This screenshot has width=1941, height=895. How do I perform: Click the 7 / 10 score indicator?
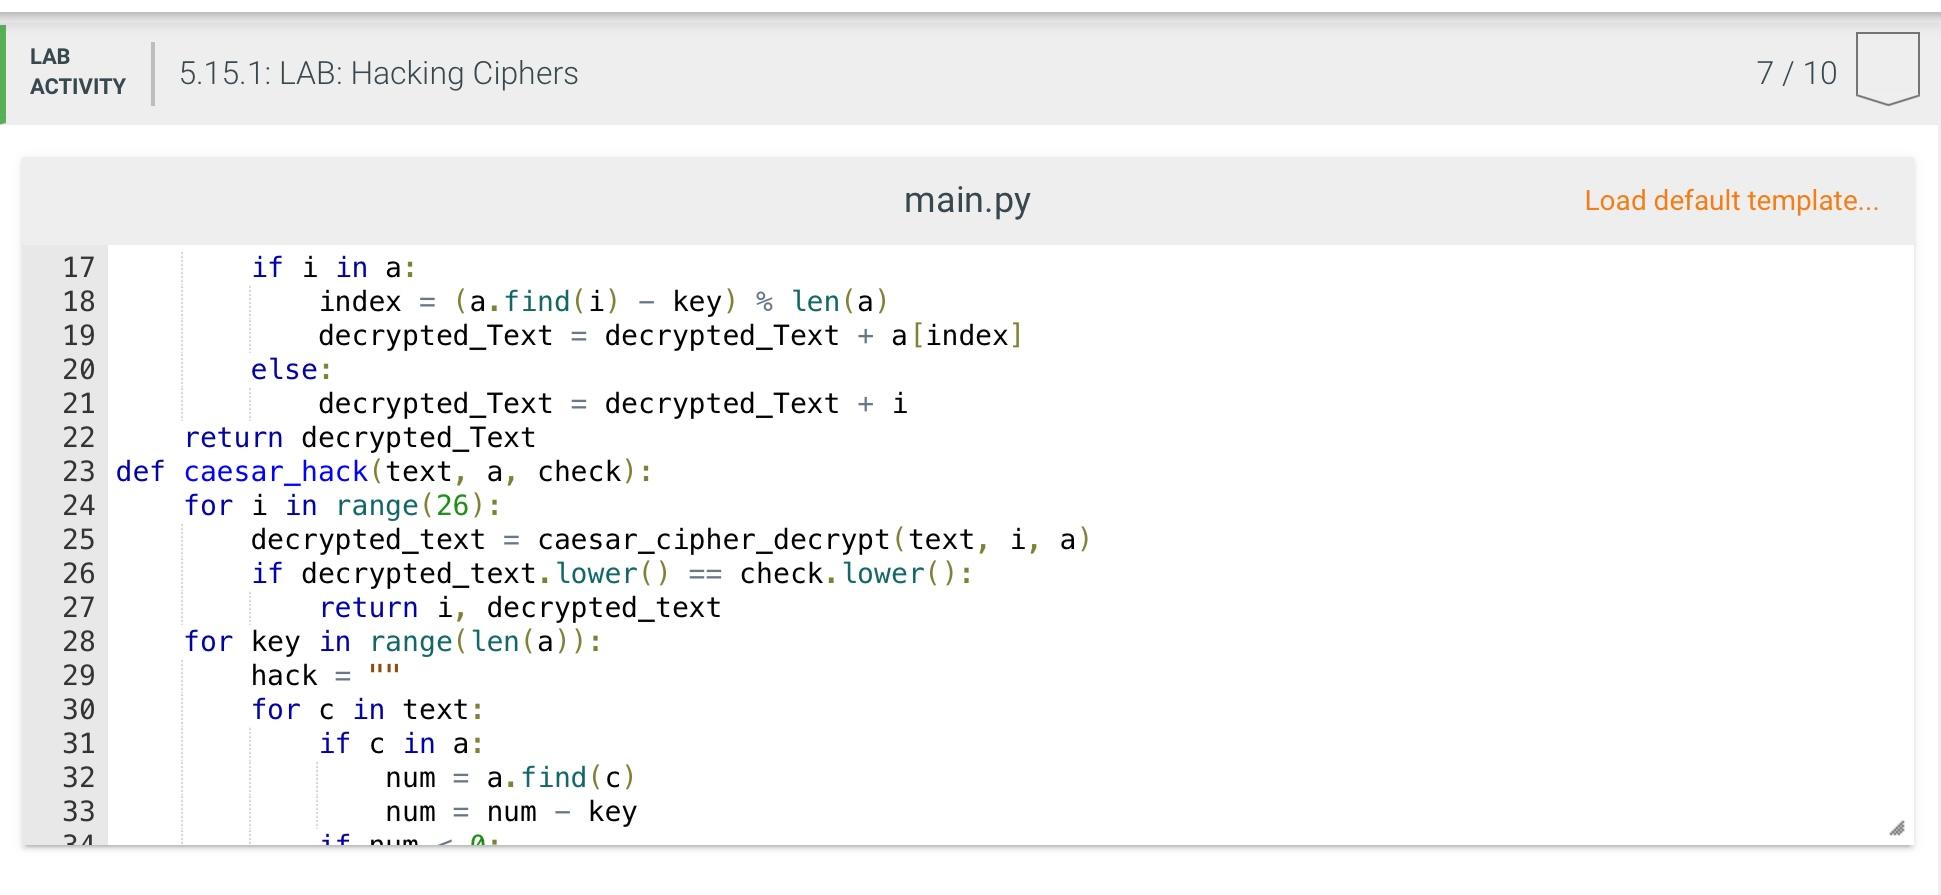pos(1797,72)
